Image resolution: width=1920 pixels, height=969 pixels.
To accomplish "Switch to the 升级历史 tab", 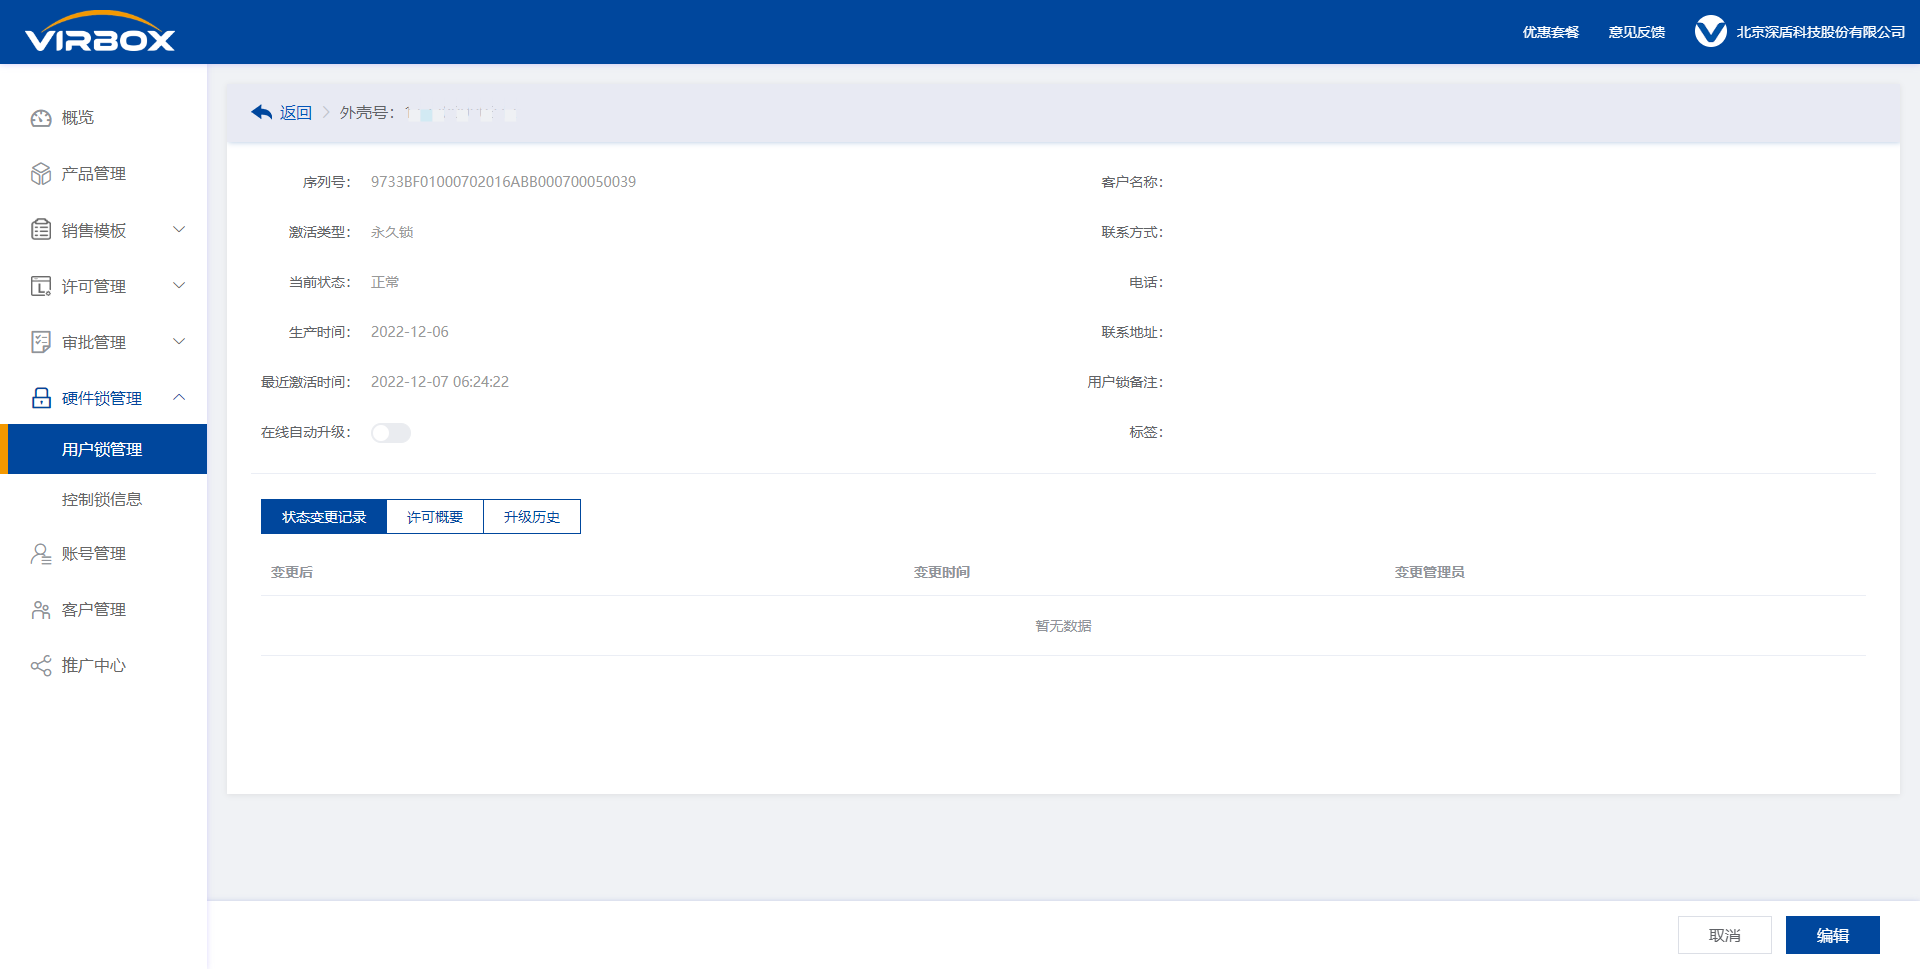I will pyautogui.click(x=532, y=517).
